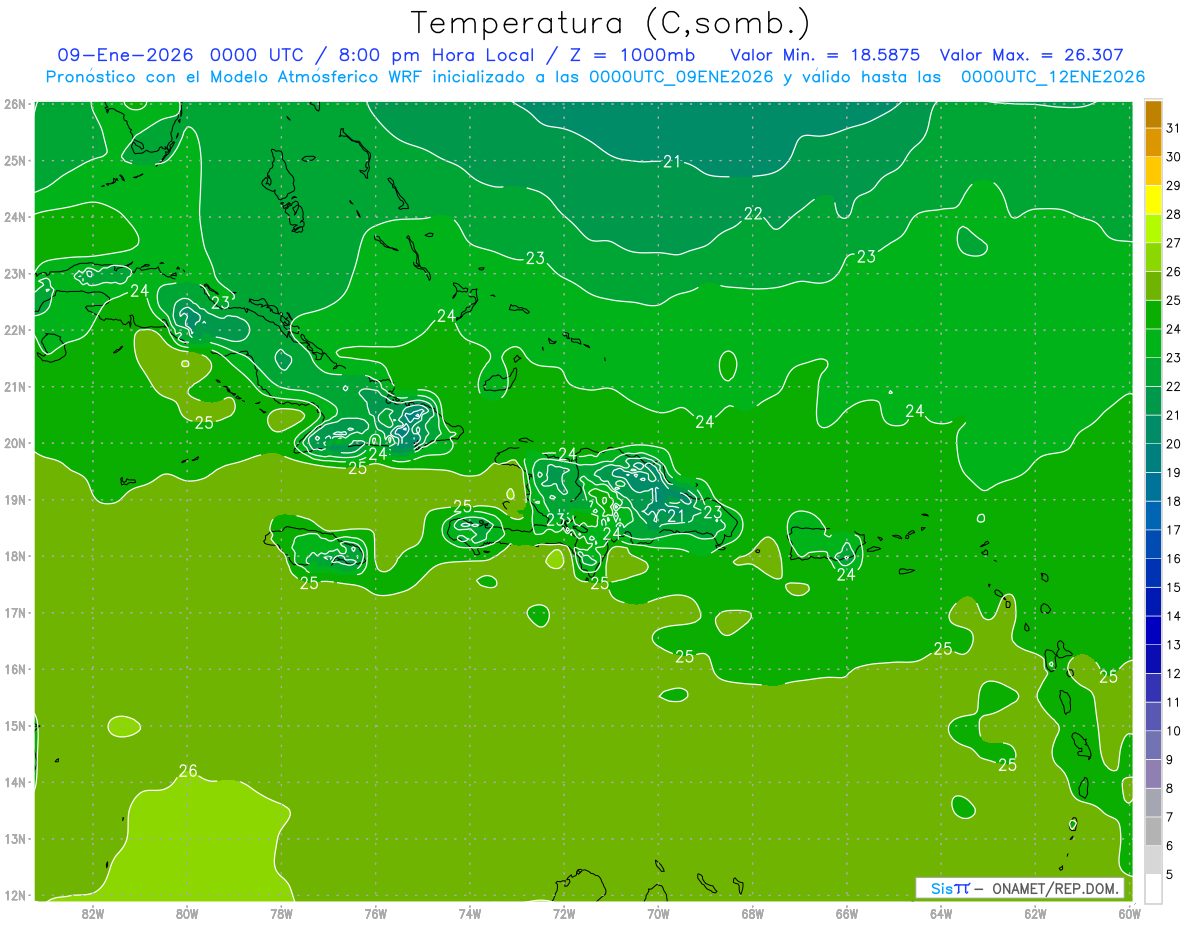Click the '78W' longitude axis label
The height and width of the screenshot is (927, 1200).
tap(281, 913)
